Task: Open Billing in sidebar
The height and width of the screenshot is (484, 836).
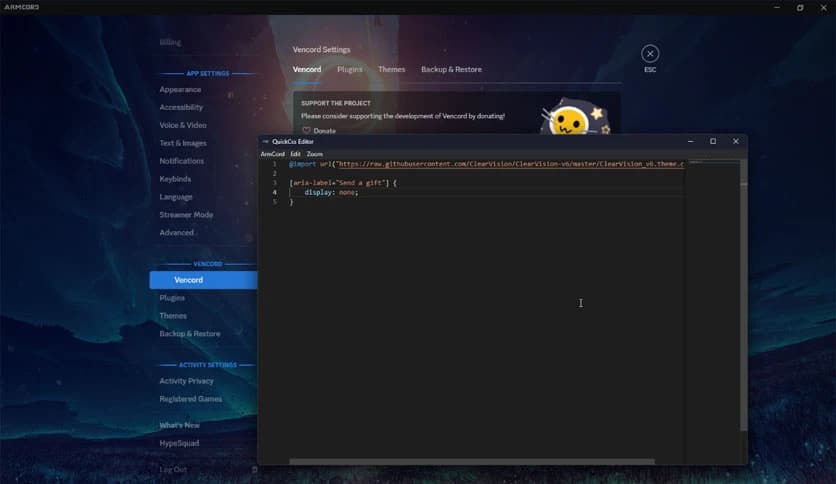Action: [x=170, y=42]
